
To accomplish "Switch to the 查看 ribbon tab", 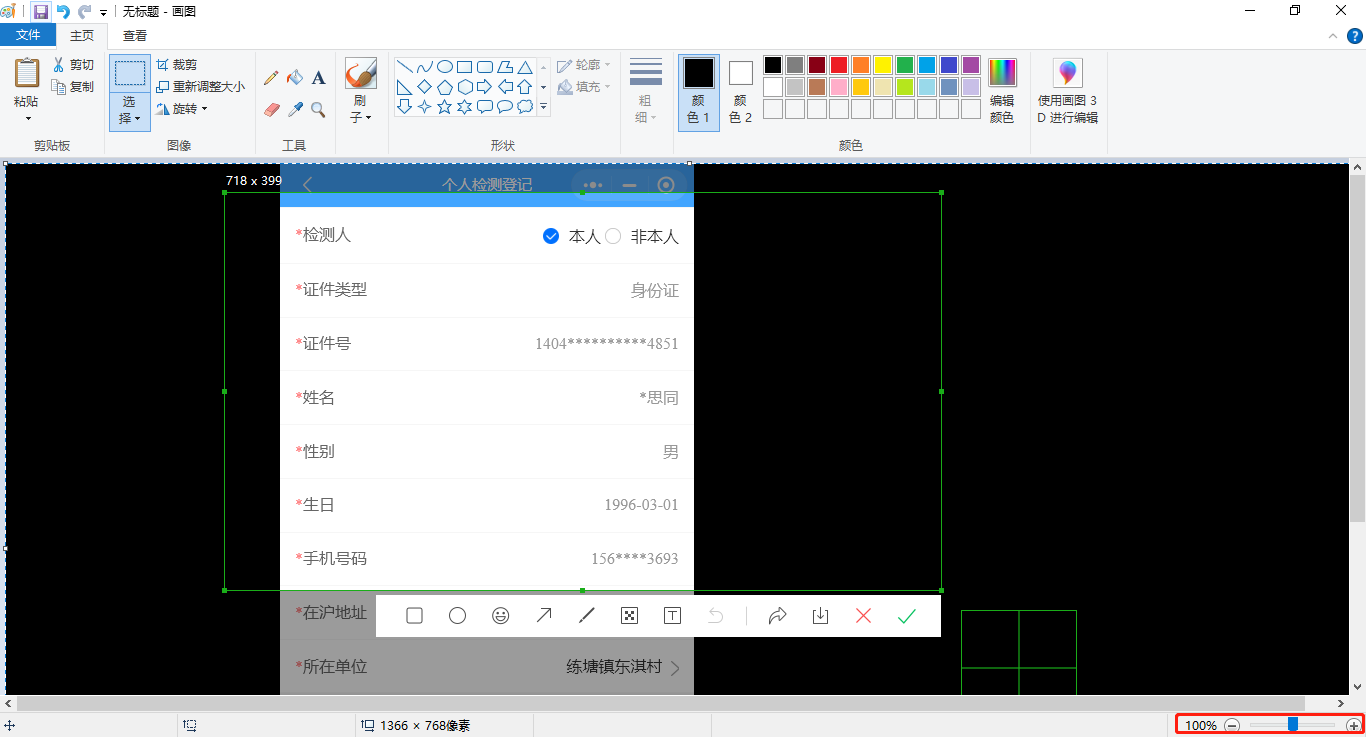I will click(134, 33).
